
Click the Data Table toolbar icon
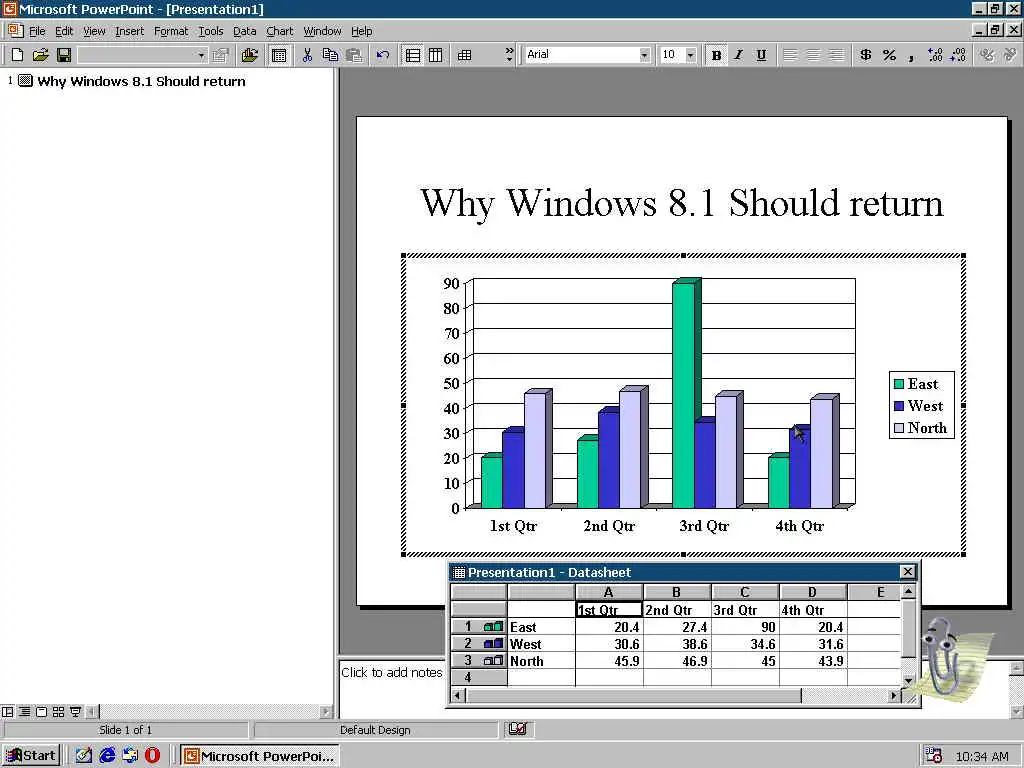(464, 55)
